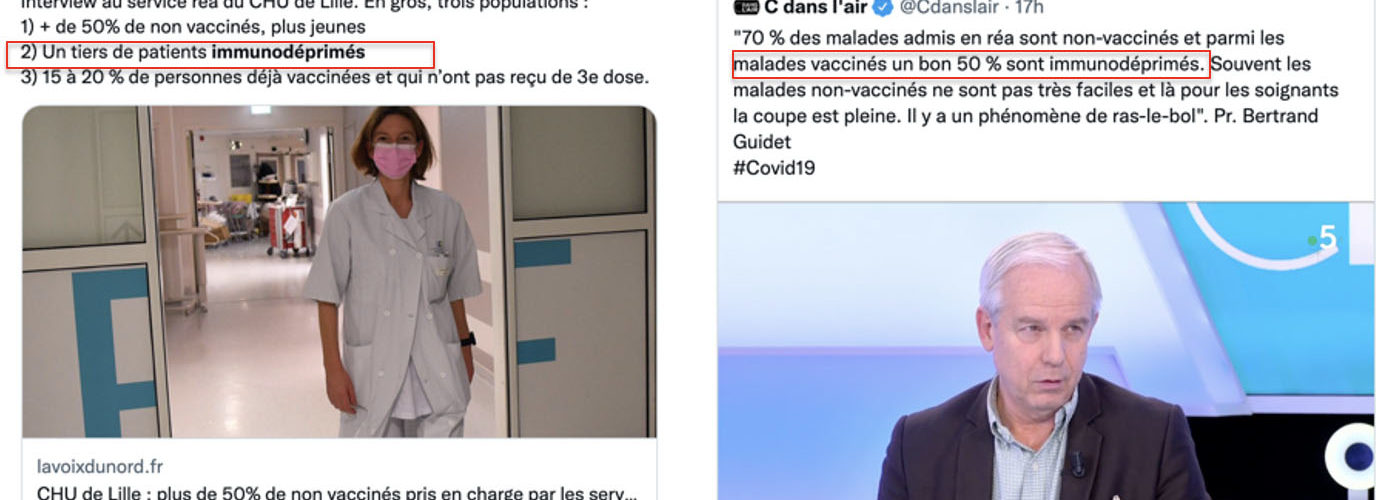Open the 17h tweet timestamp
Viewport: 1392px width, 500px height.
click(1030, 8)
